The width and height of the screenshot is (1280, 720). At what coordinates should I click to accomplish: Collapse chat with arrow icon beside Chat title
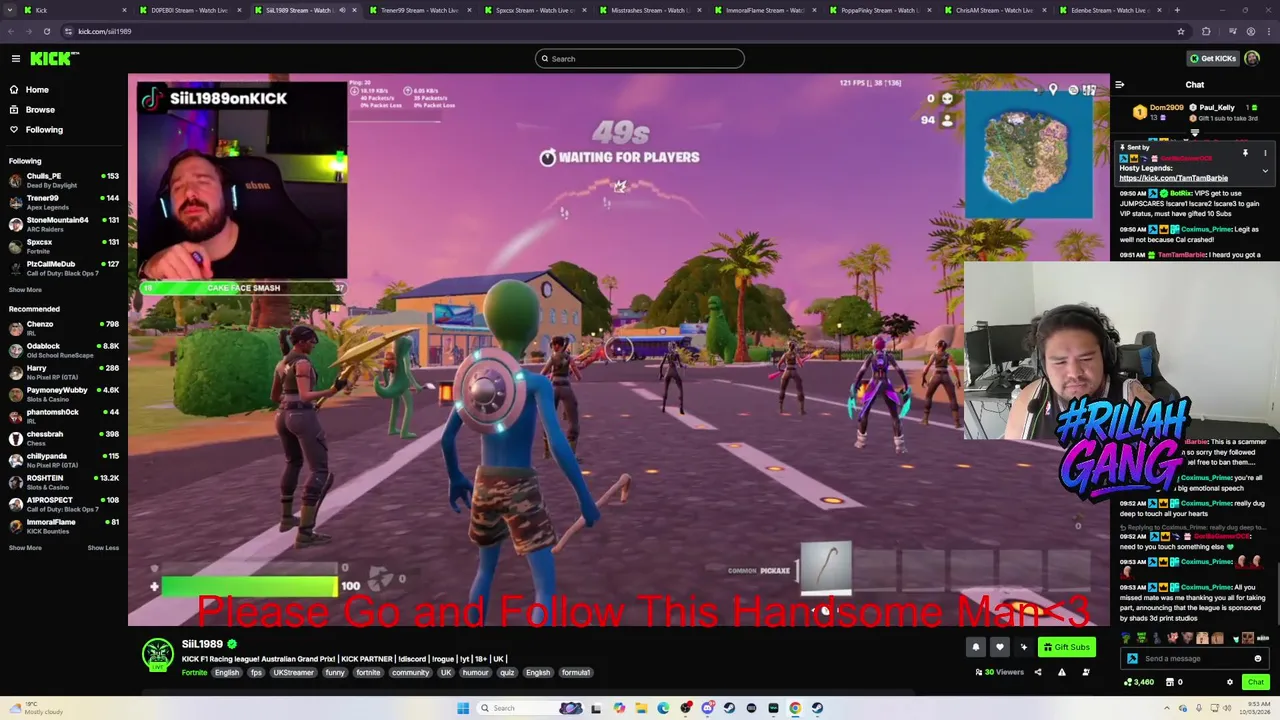(1120, 85)
